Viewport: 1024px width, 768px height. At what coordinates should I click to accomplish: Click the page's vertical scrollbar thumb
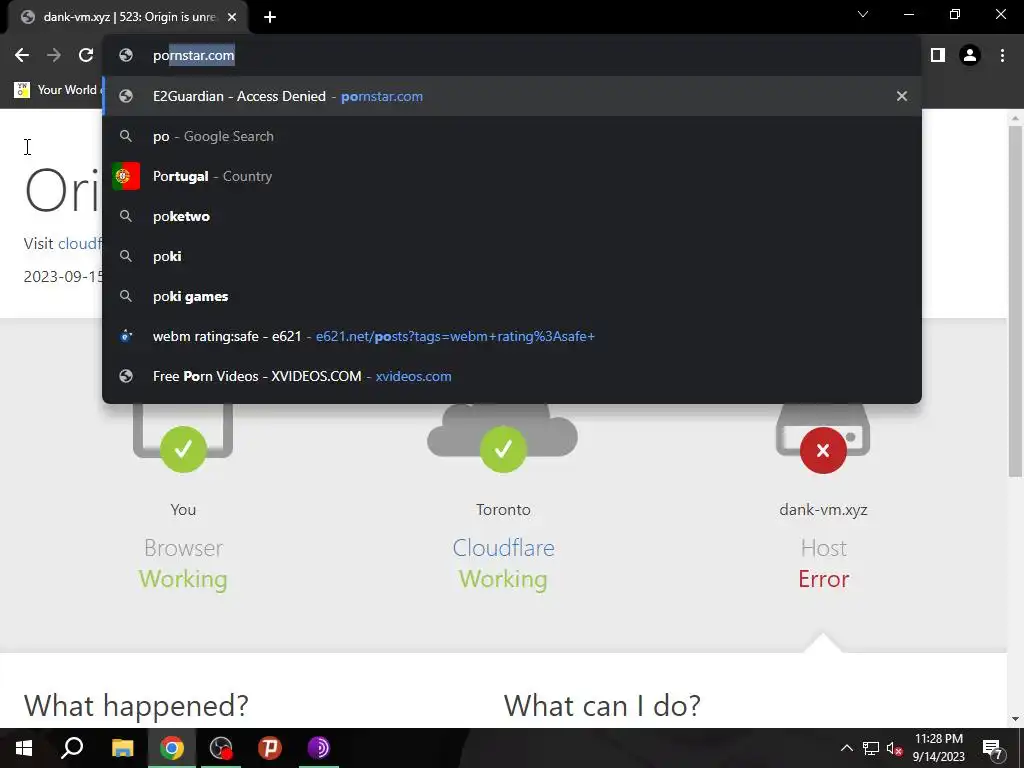coord(1015,300)
